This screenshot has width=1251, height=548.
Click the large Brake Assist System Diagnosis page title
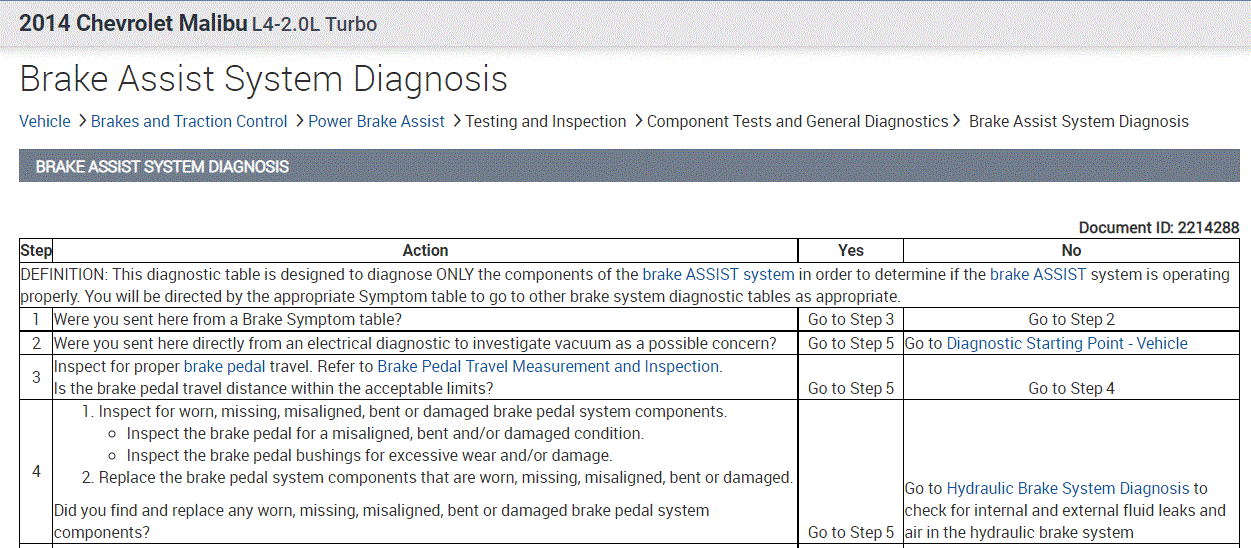[263, 79]
